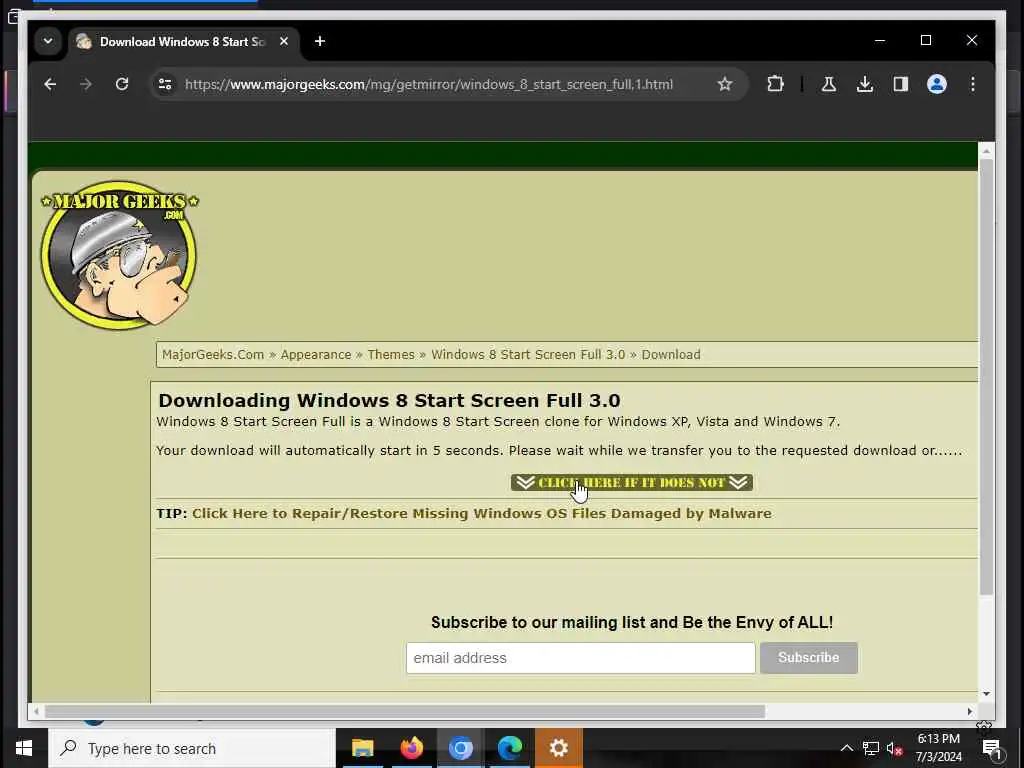
Task: Open Appearance breadcrumb link
Action: point(315,355)
